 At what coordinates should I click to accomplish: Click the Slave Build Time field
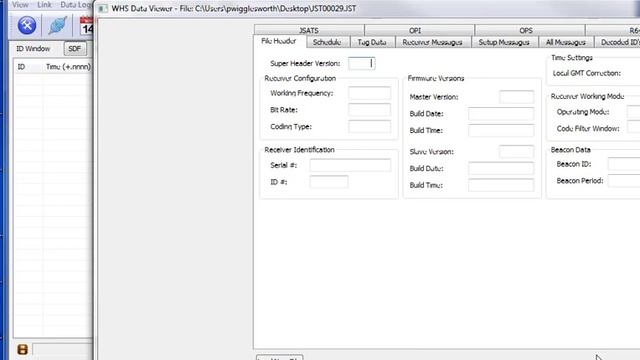pyautogui.click(x=501, y=185)
